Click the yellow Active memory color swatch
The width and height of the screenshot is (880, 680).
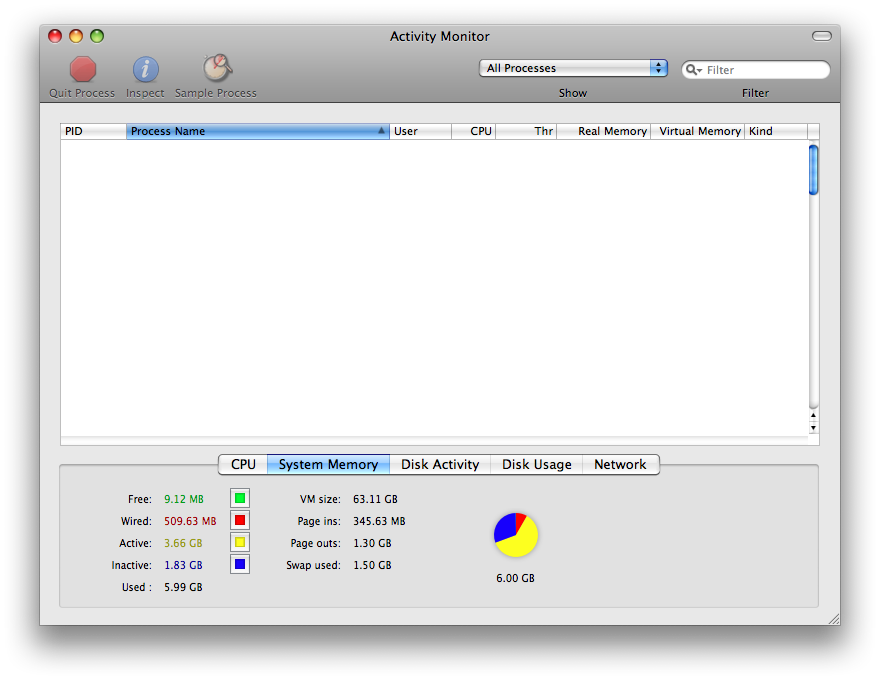click(240, 542)
